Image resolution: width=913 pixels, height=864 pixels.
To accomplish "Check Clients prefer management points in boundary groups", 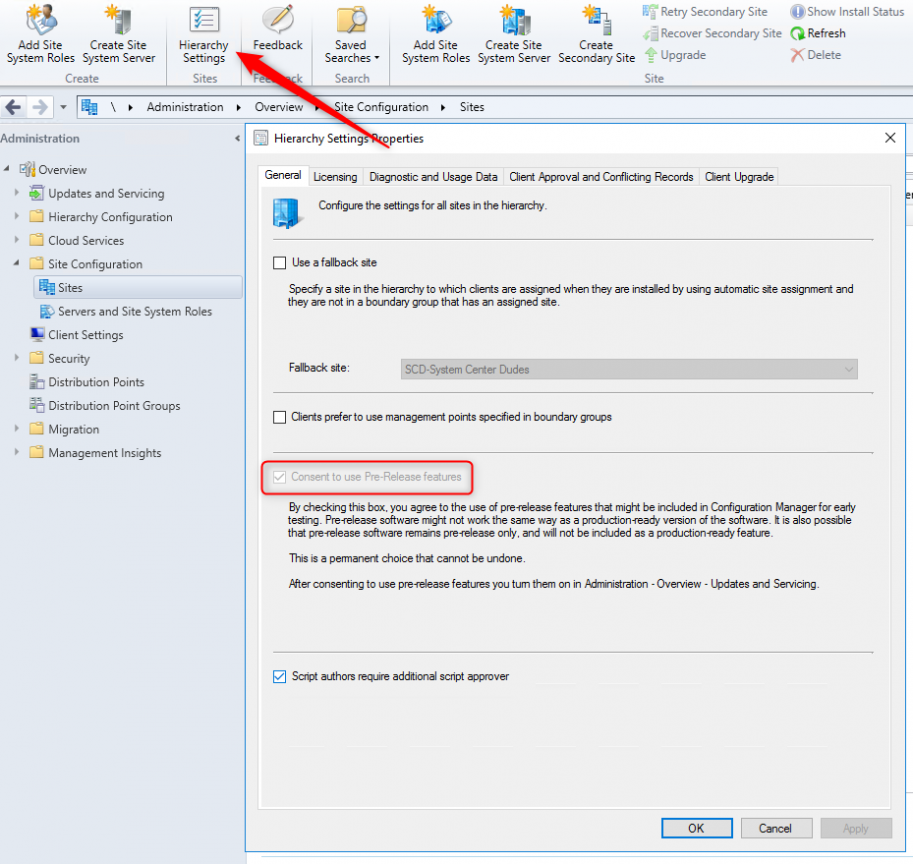I will 279,417.
